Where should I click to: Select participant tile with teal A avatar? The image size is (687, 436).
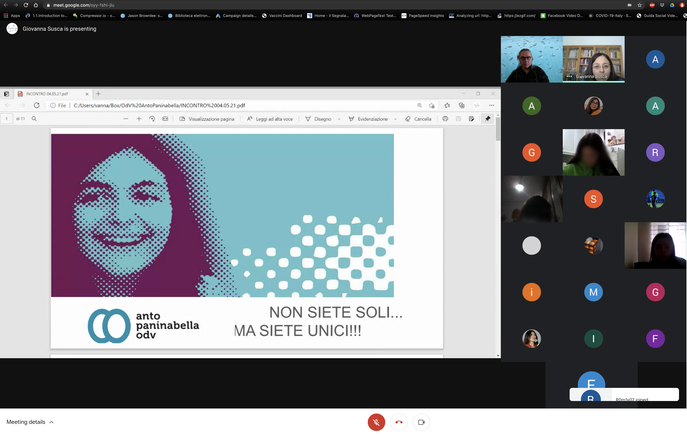coord(655,106)
